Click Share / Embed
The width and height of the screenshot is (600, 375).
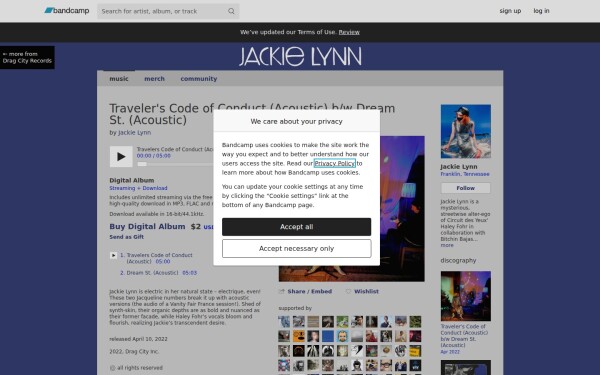coord(306,292)
